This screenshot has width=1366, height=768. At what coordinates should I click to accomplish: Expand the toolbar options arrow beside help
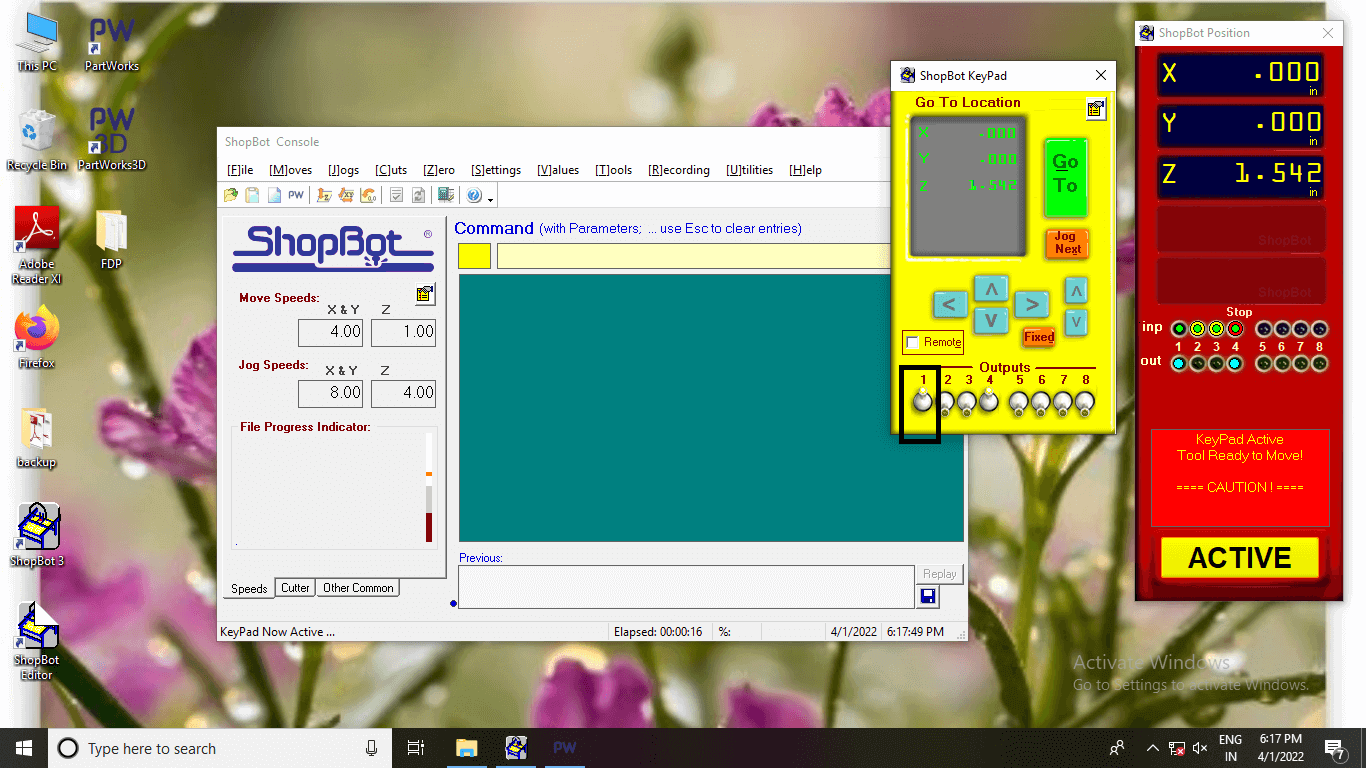[490, 200]
